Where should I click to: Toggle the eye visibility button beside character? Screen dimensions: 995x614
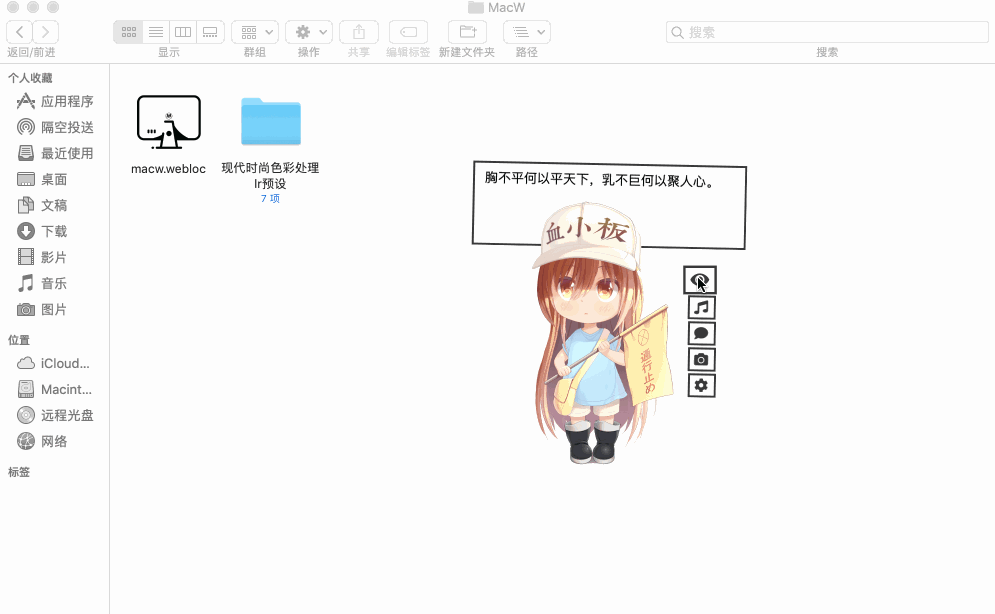coord(700,280)
